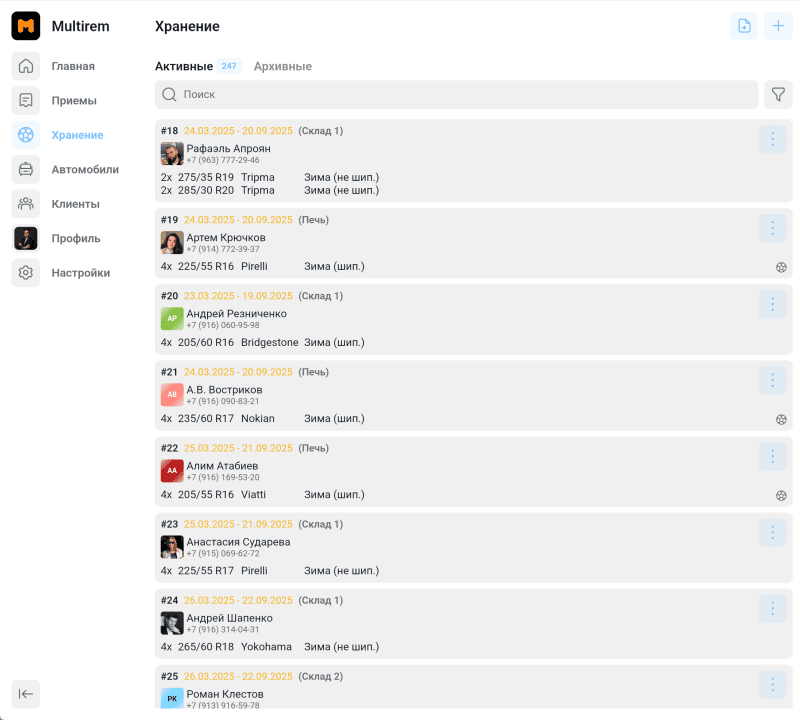The height and width of the screenshot is (720, 800).
Task: Select the Активные tab
Action: 184,66
